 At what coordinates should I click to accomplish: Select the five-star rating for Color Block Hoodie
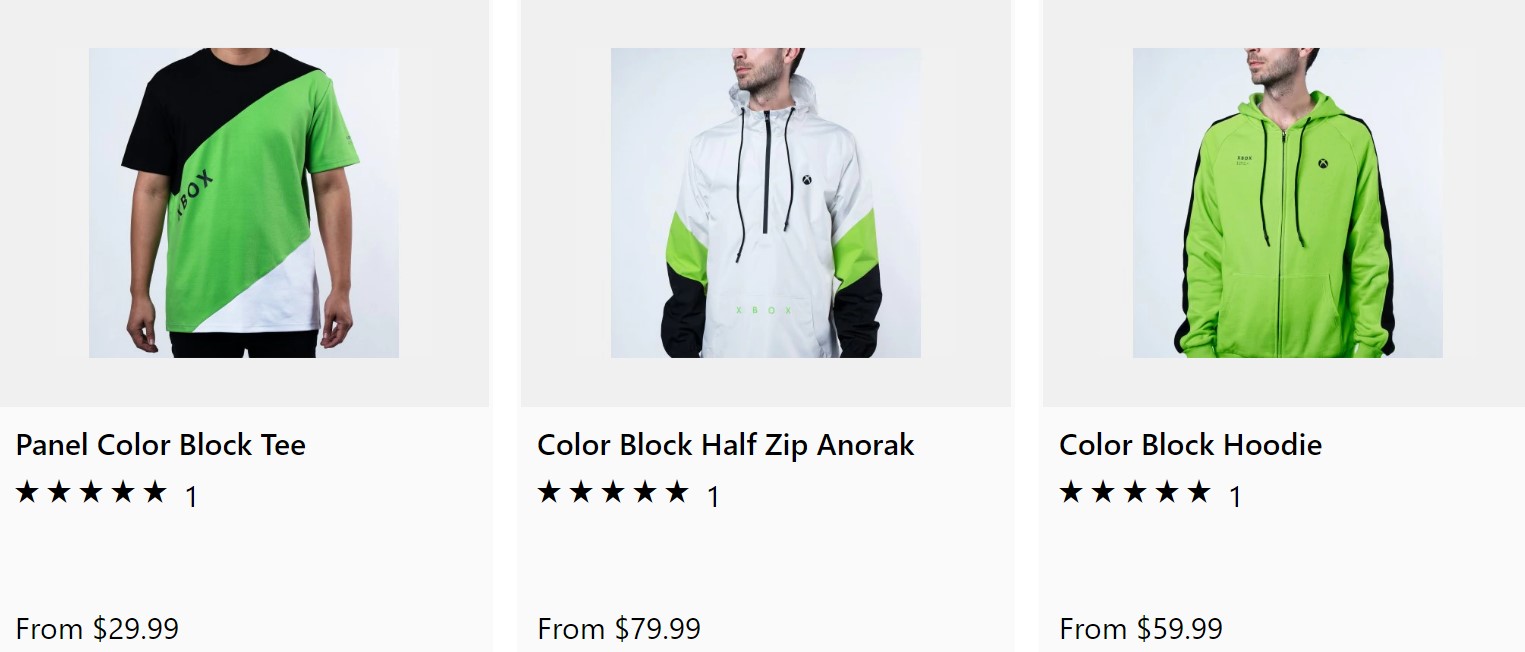tap(1135, 492)
